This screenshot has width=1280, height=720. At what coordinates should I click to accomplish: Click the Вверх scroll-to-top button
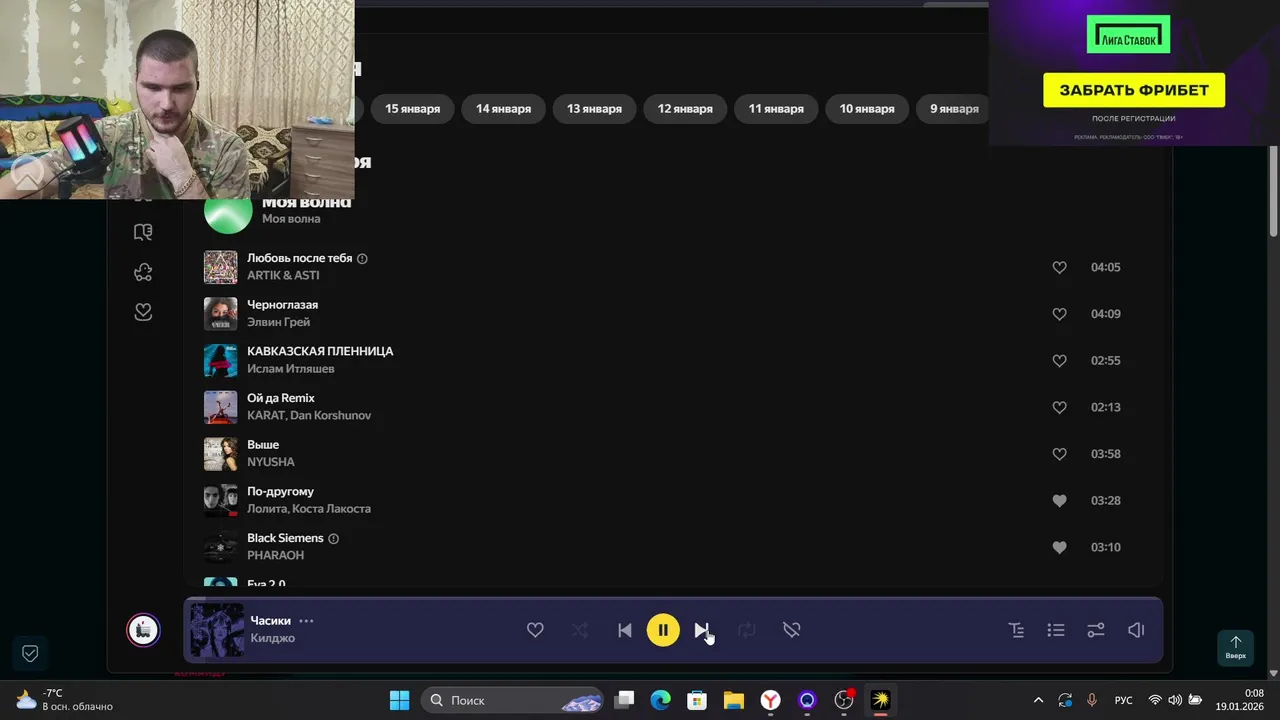point(1236,647)
